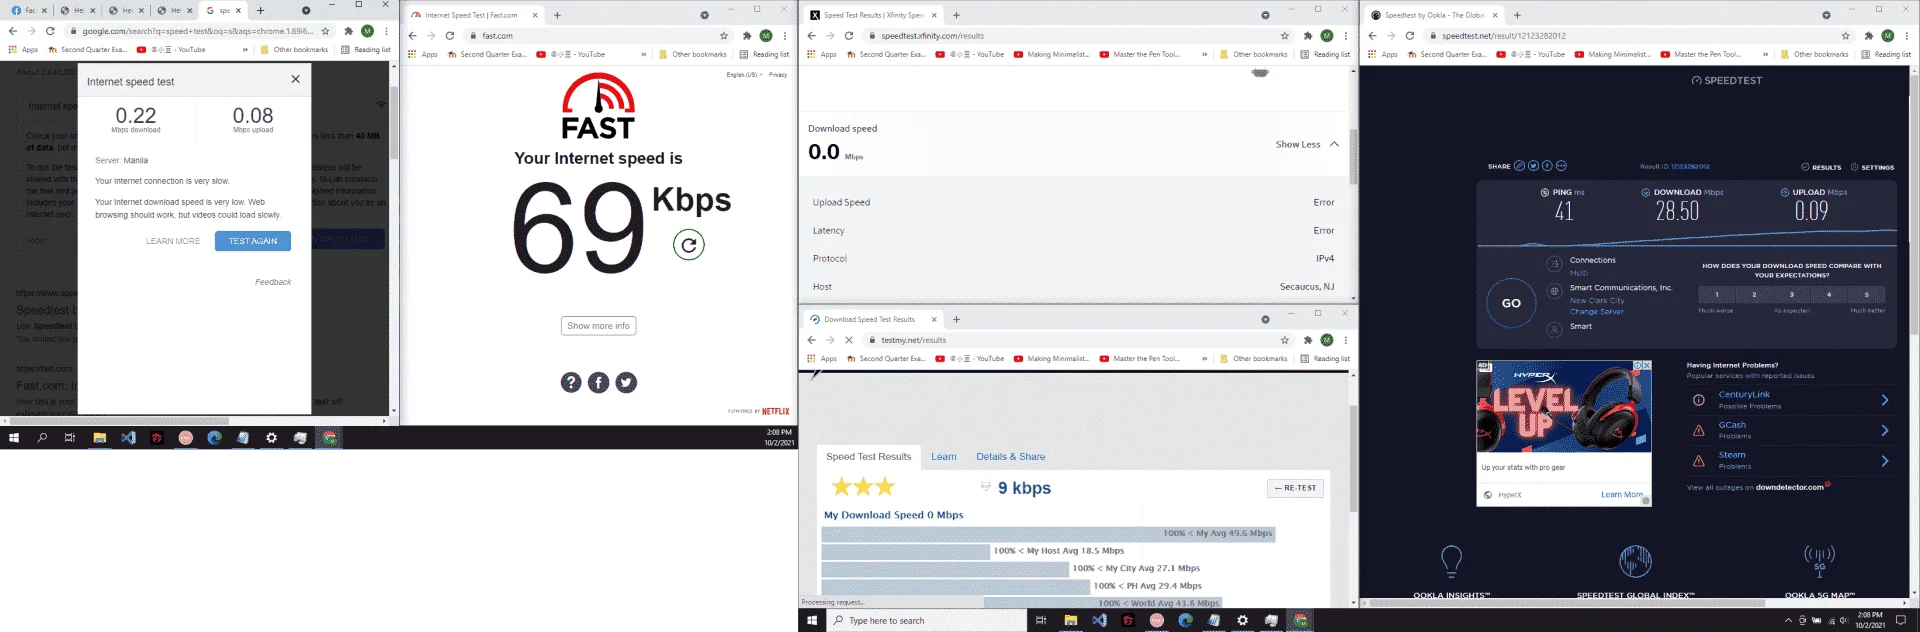This screenshot has width=1920, height=632.
Task: Rate speed expectation 5 on Speedtest
Action: (x=1866, y=294)
